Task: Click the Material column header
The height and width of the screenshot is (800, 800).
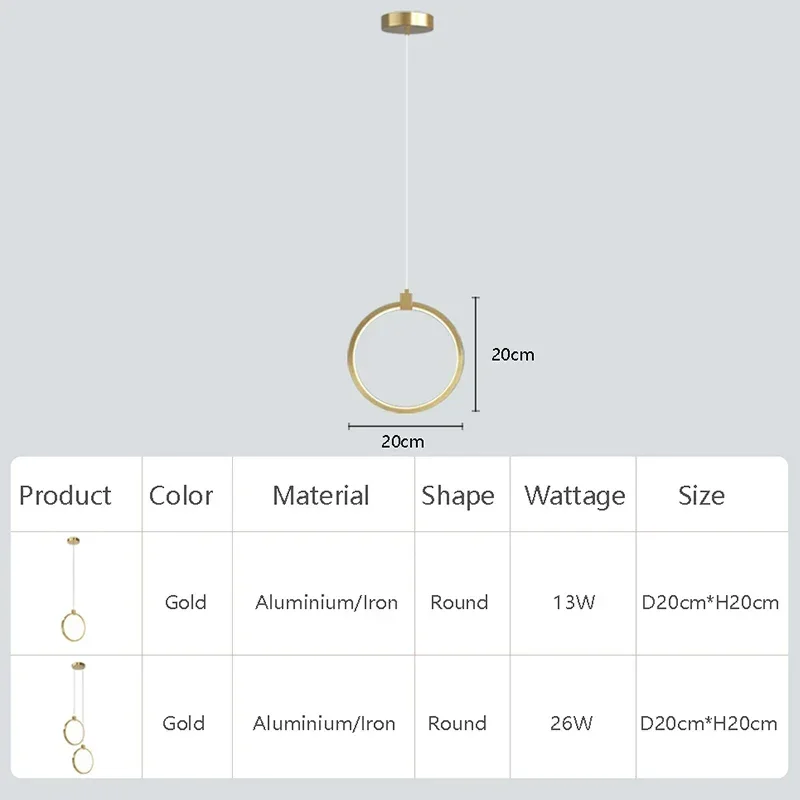Action: pyautogui.click(x=321, y=495)
